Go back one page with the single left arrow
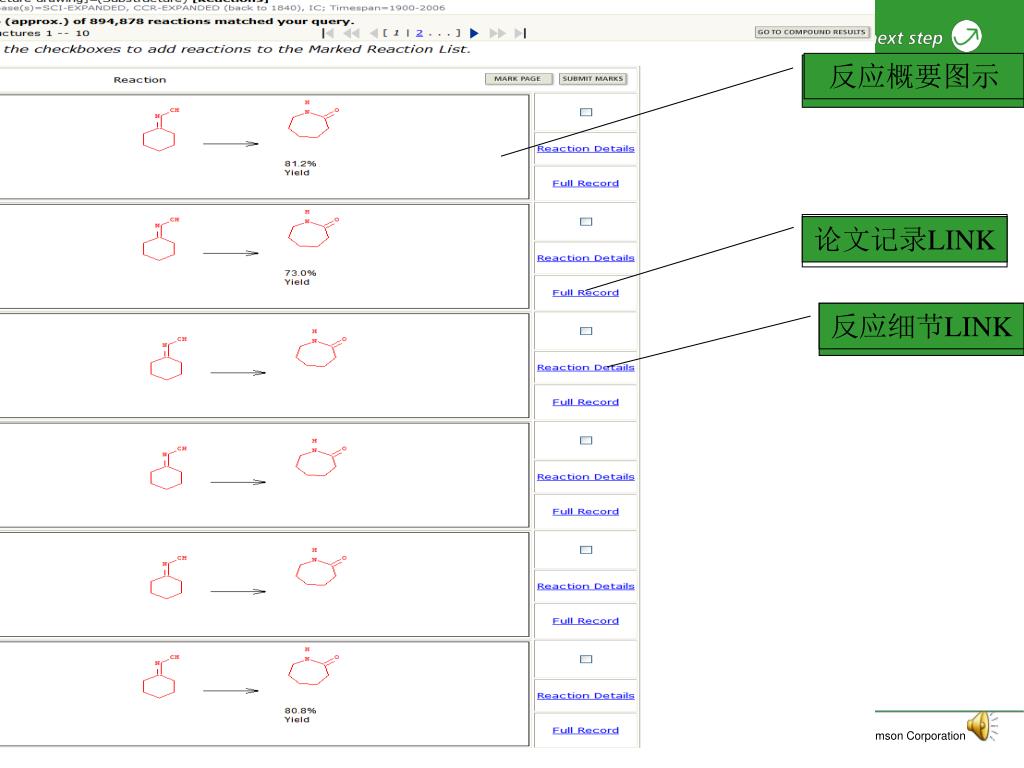Screen dimensions: 1024x768 point(374,33)
